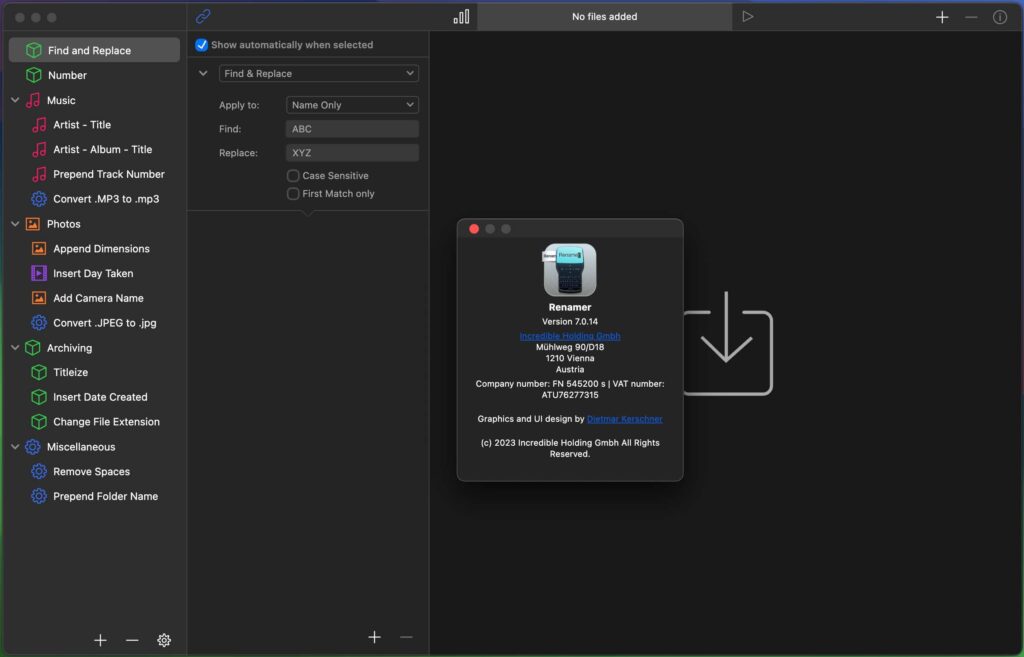
Task: Click the plus icon to add files
Action: 942,16
